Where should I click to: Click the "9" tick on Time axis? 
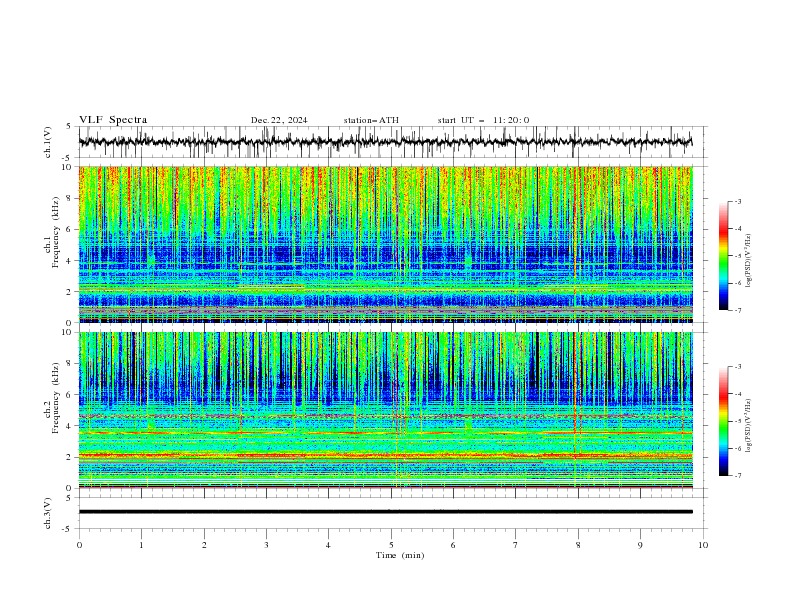(640, 545)
